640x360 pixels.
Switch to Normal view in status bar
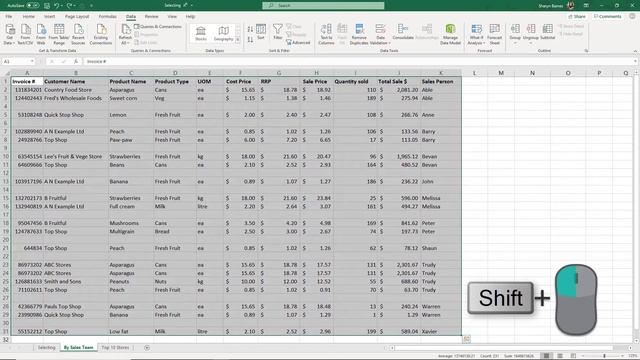coord(546,356)
